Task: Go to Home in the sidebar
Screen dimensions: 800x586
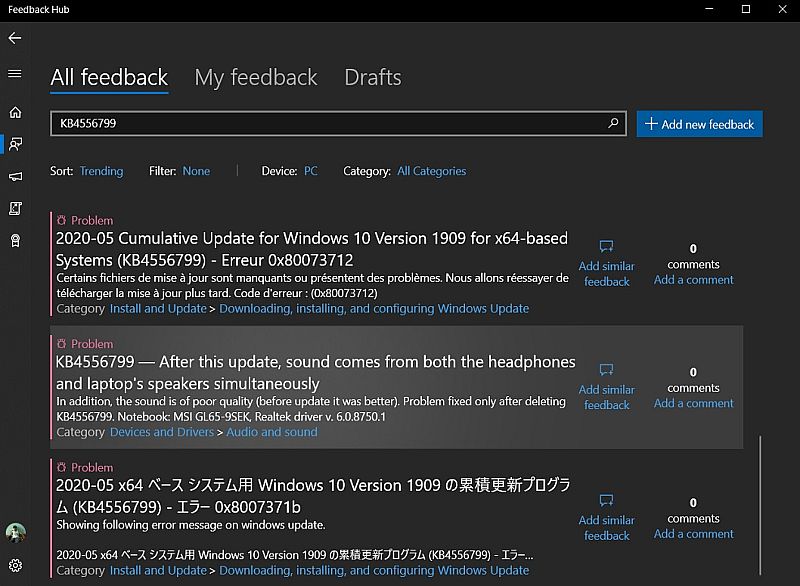Action: [x=15, y=112]
